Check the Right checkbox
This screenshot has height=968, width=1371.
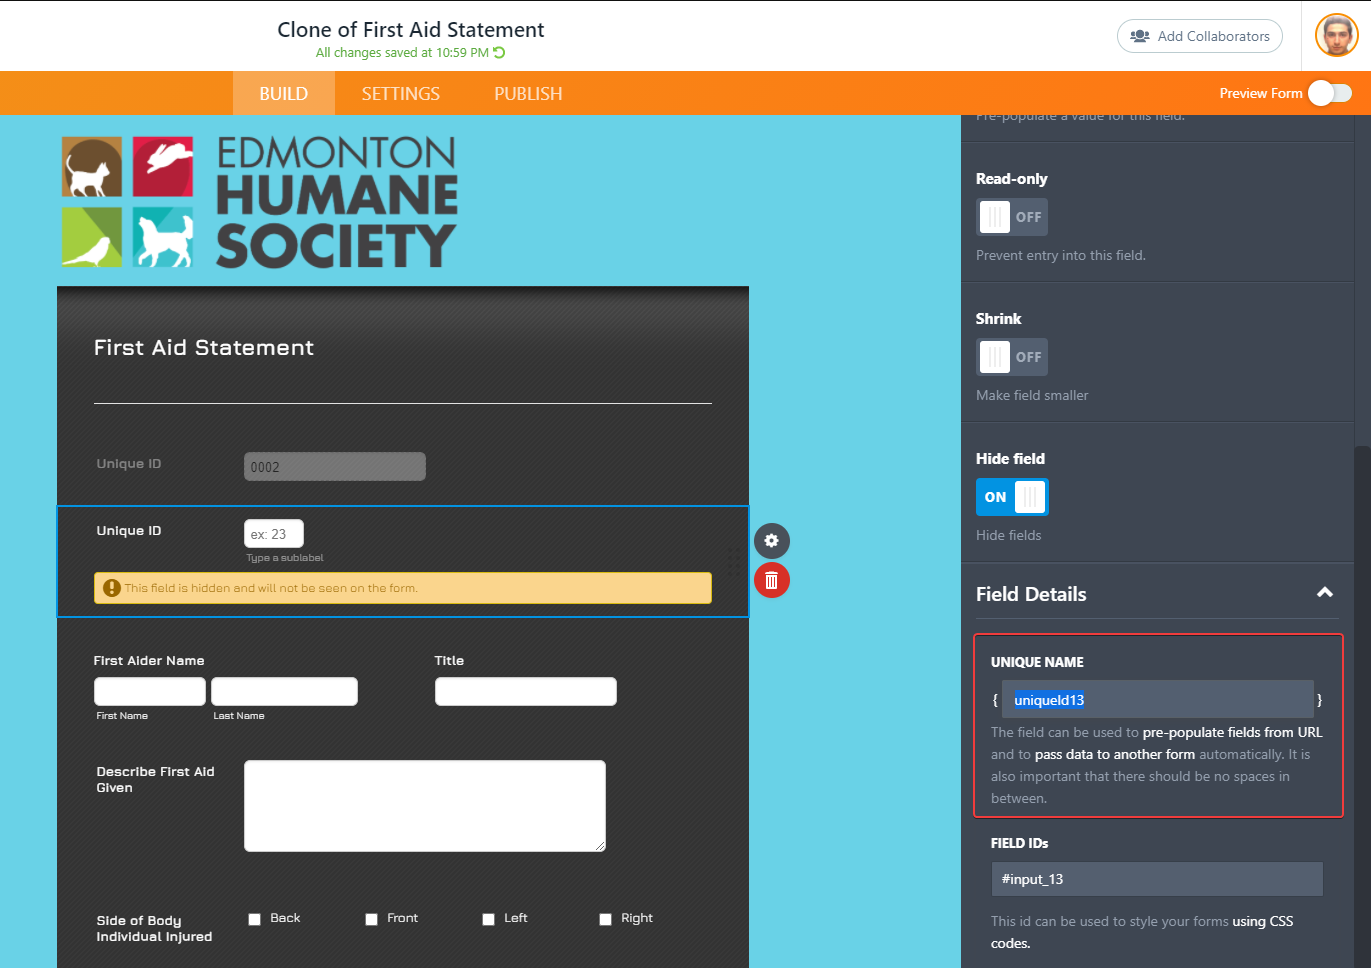click(x=605, y=919)
